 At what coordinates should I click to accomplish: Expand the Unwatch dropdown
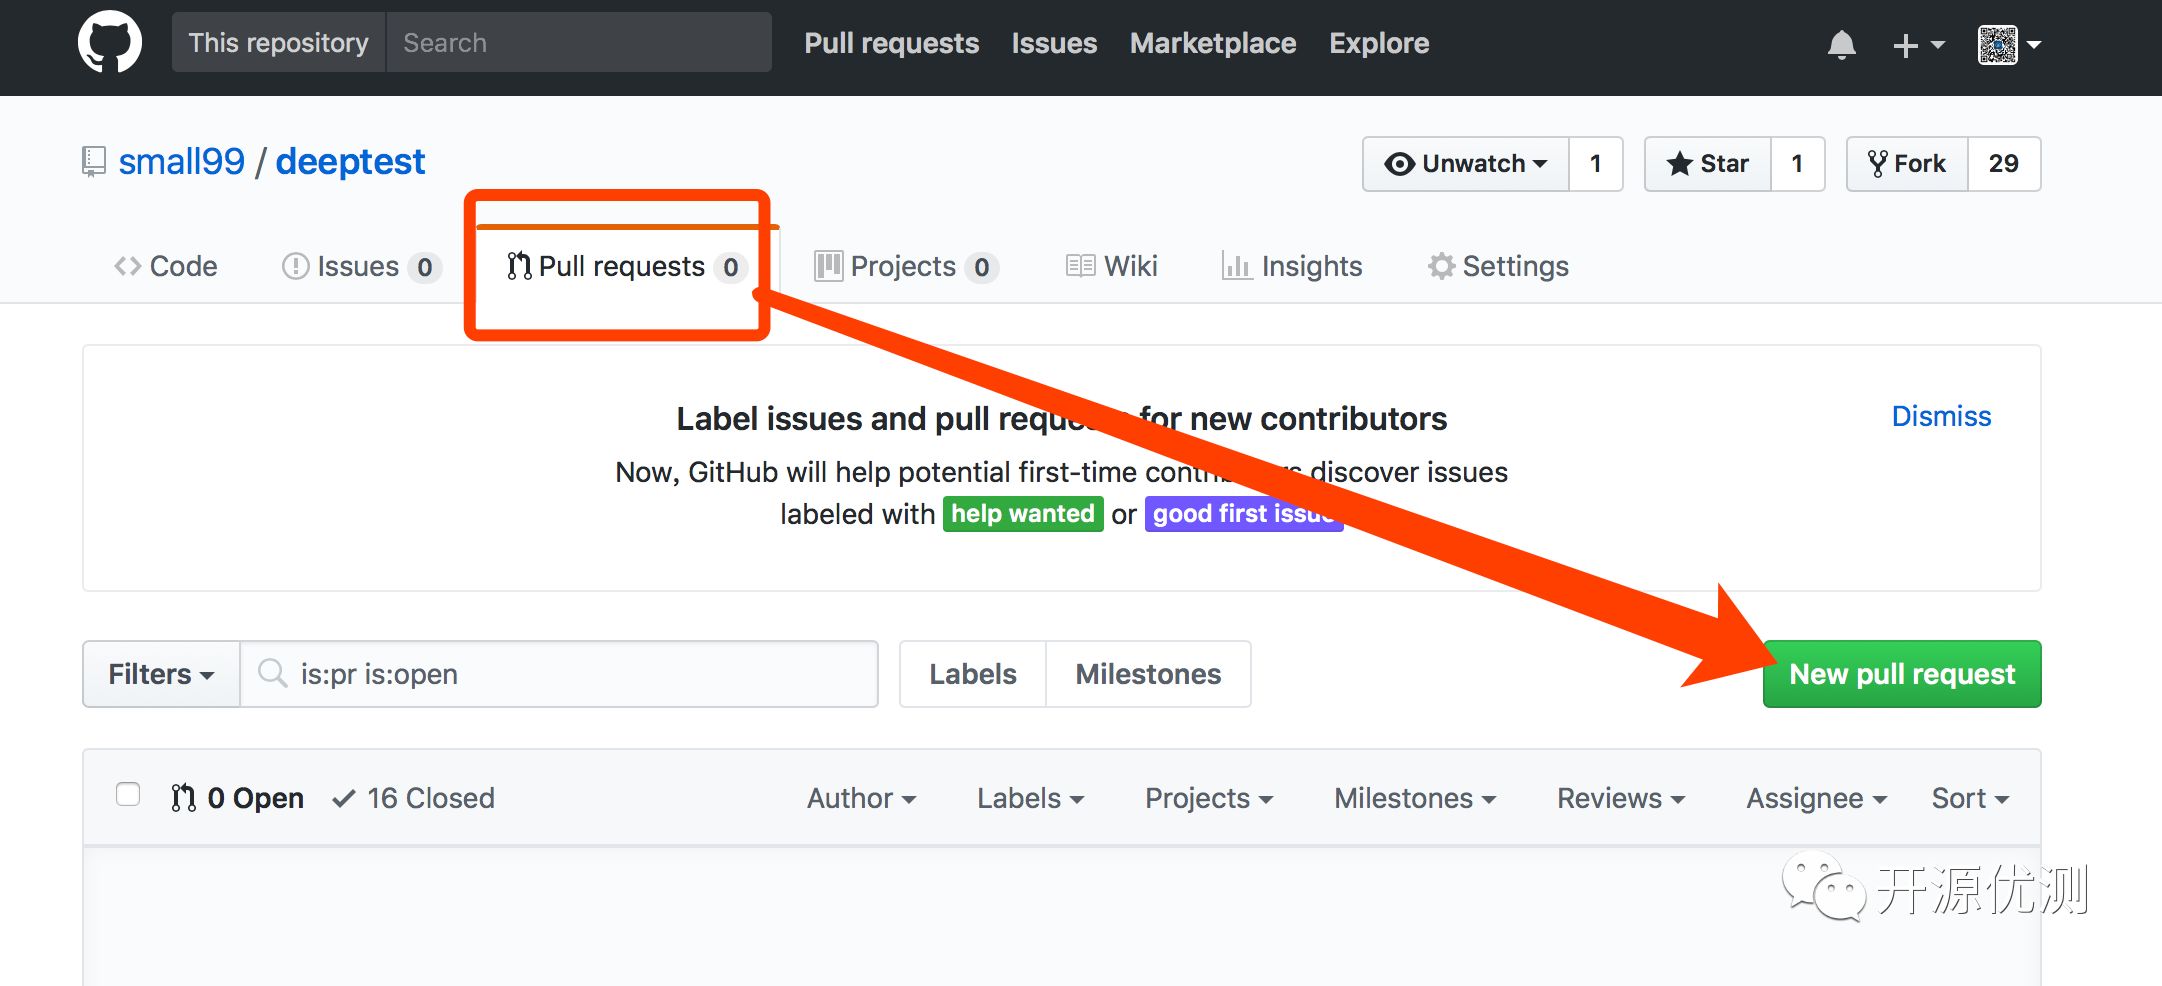(1466, 164)
